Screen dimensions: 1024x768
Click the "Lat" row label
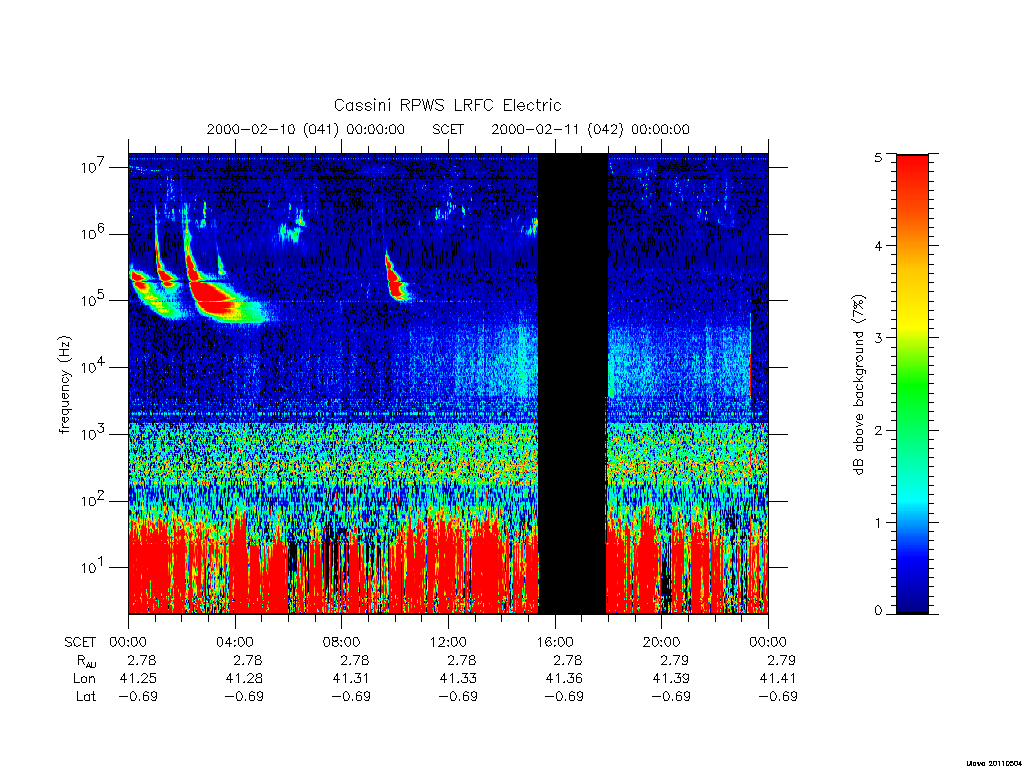86,696
